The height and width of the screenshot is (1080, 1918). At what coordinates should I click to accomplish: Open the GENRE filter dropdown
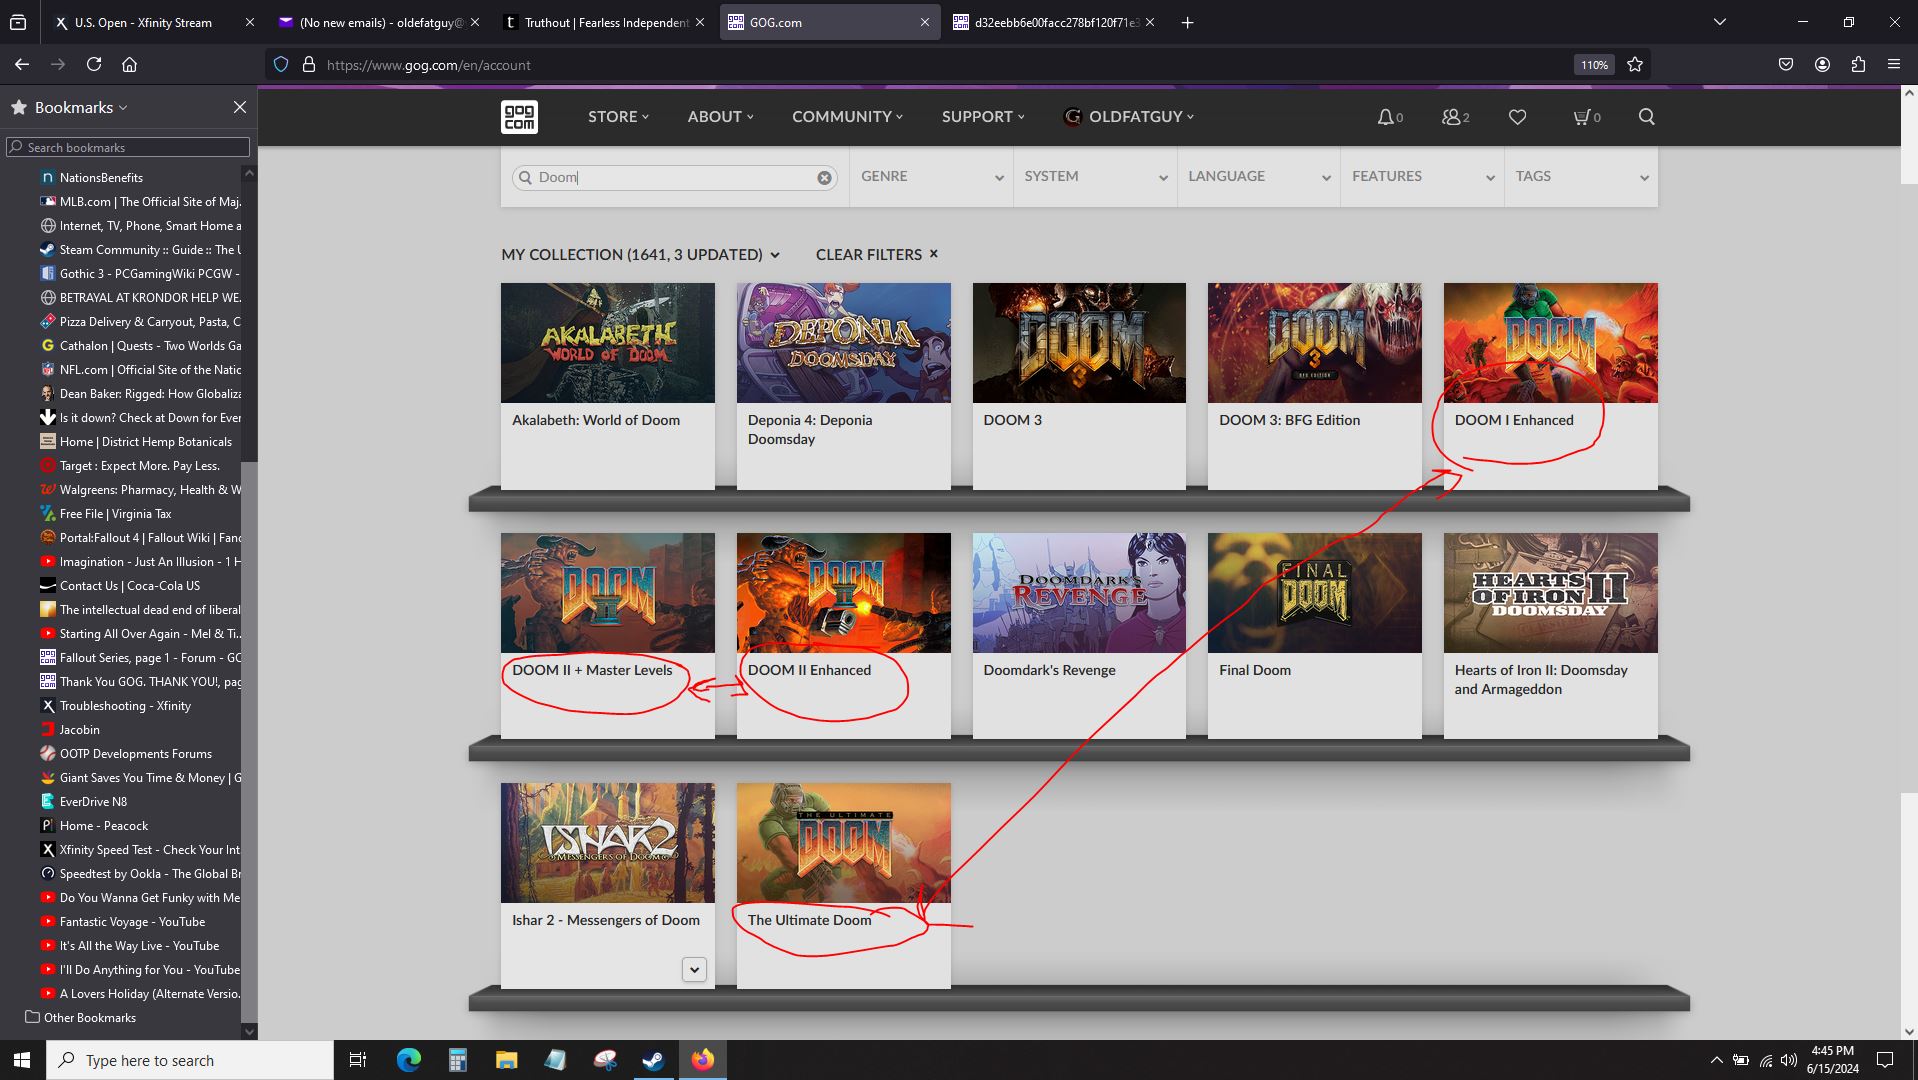(x=931, y=177)
